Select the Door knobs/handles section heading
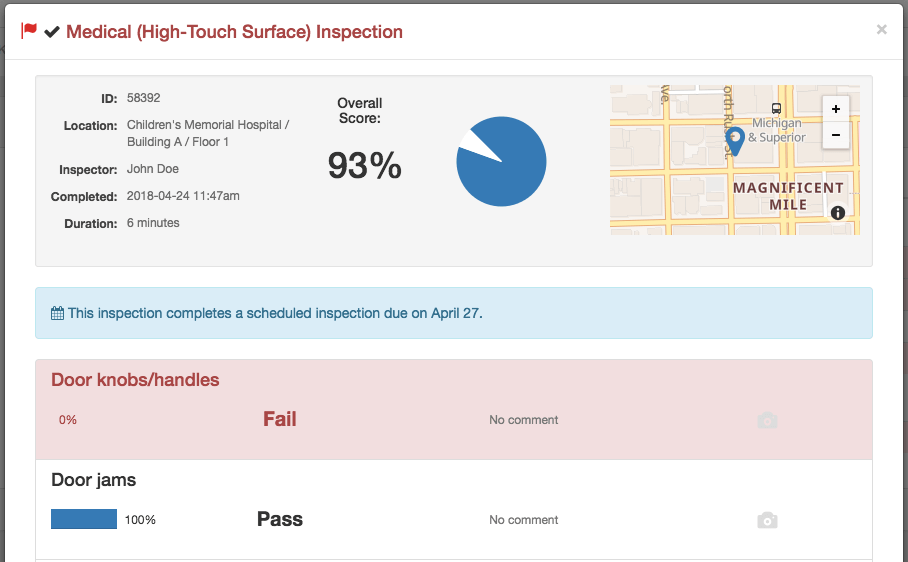The image size is (908, 562). point(136,380)
